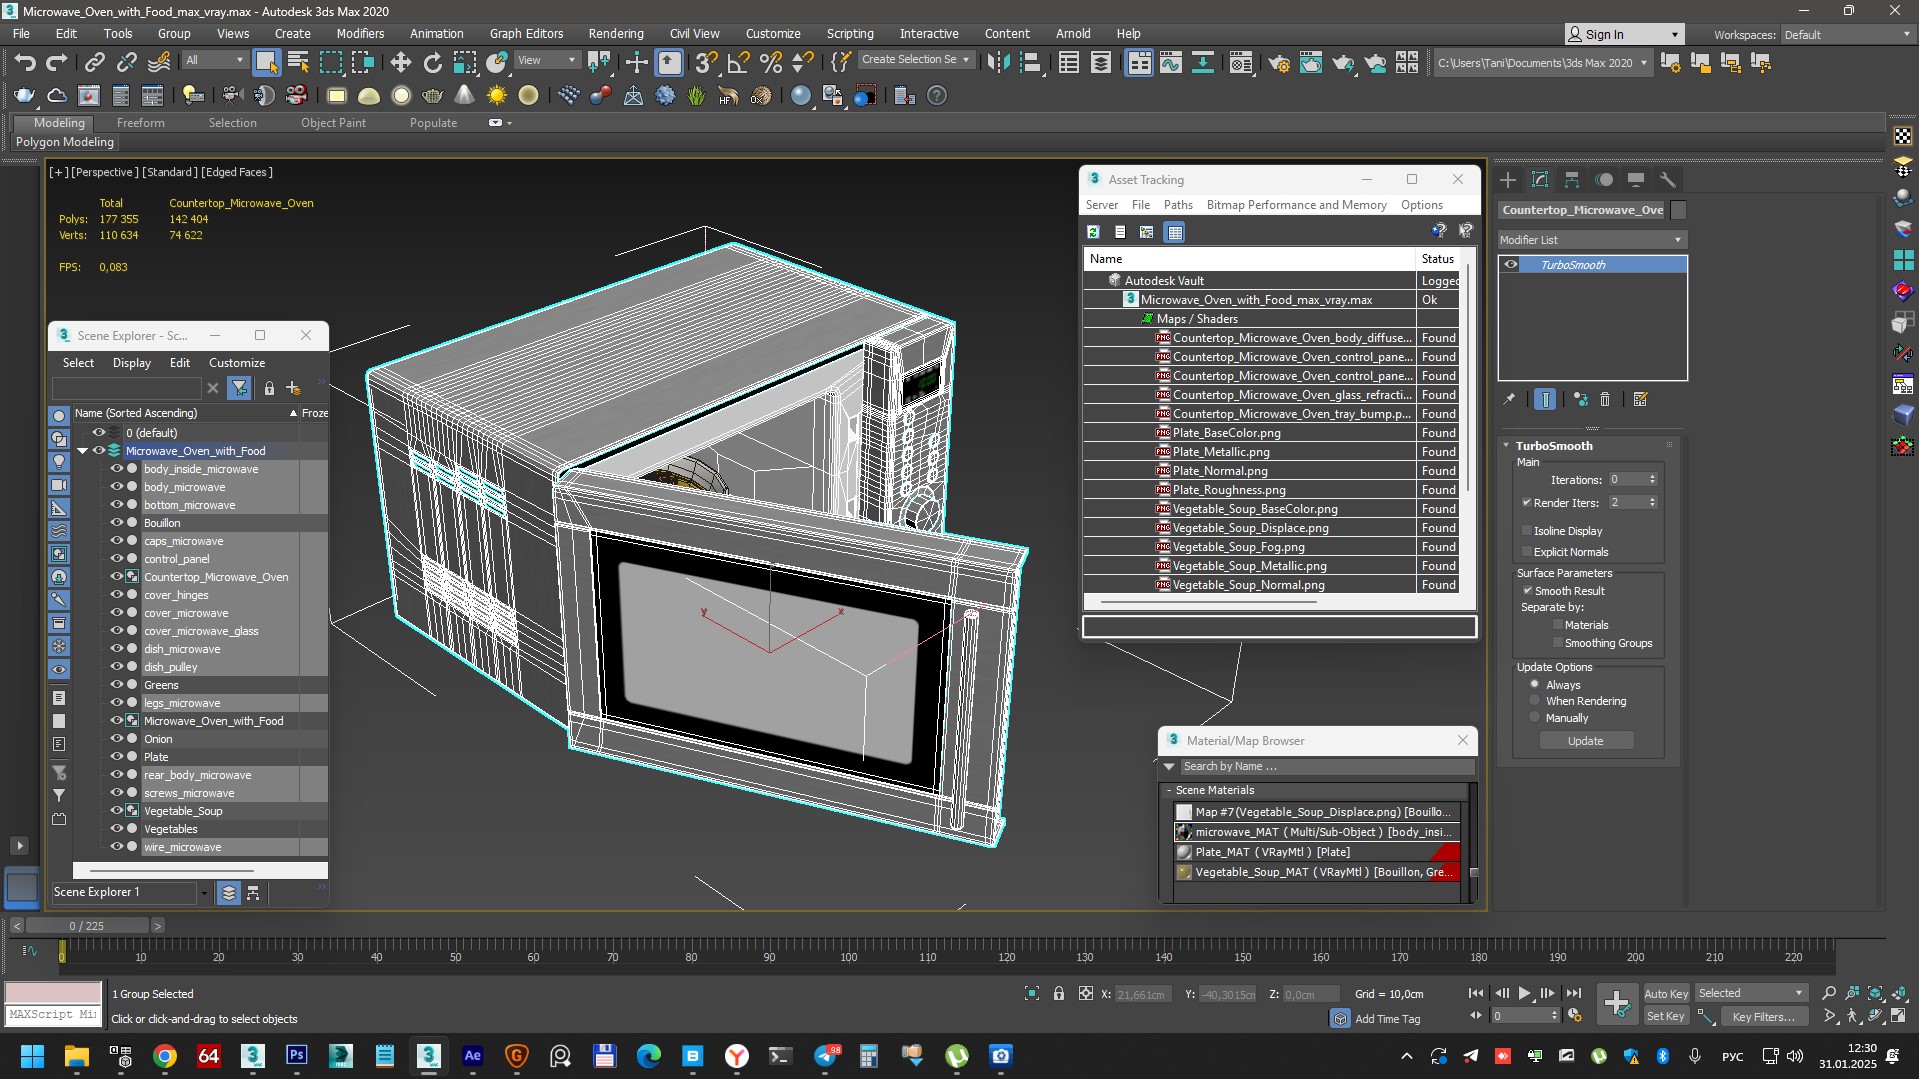Viewport: 1919px width, 1079px height.
Task: Click the Auto Key button
Action: click(x=1666, y=994)
